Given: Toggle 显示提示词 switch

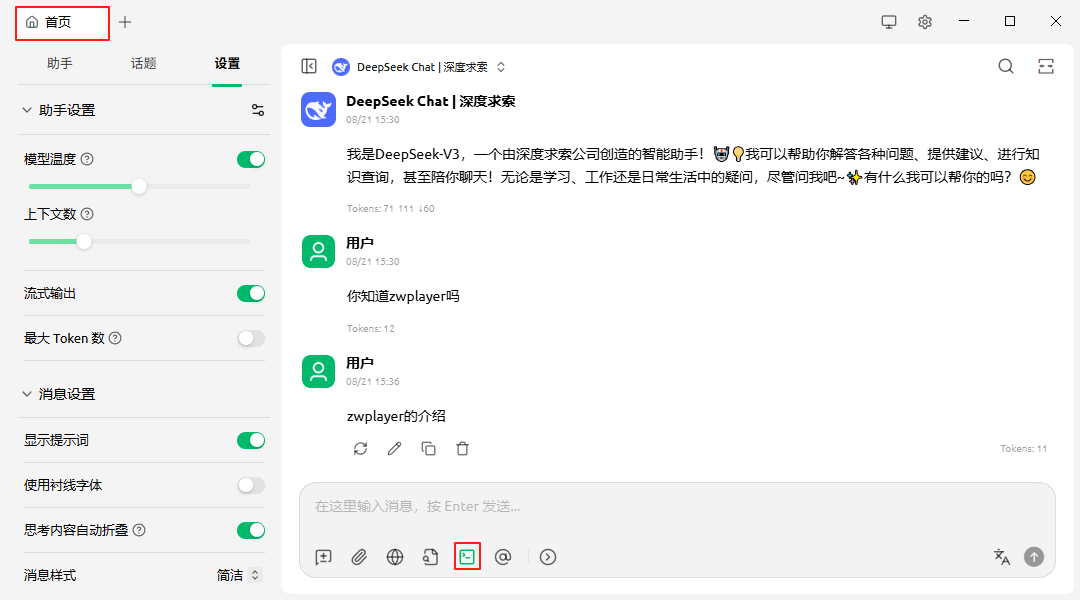Looking at the screenshot, I should pos(251,440).
